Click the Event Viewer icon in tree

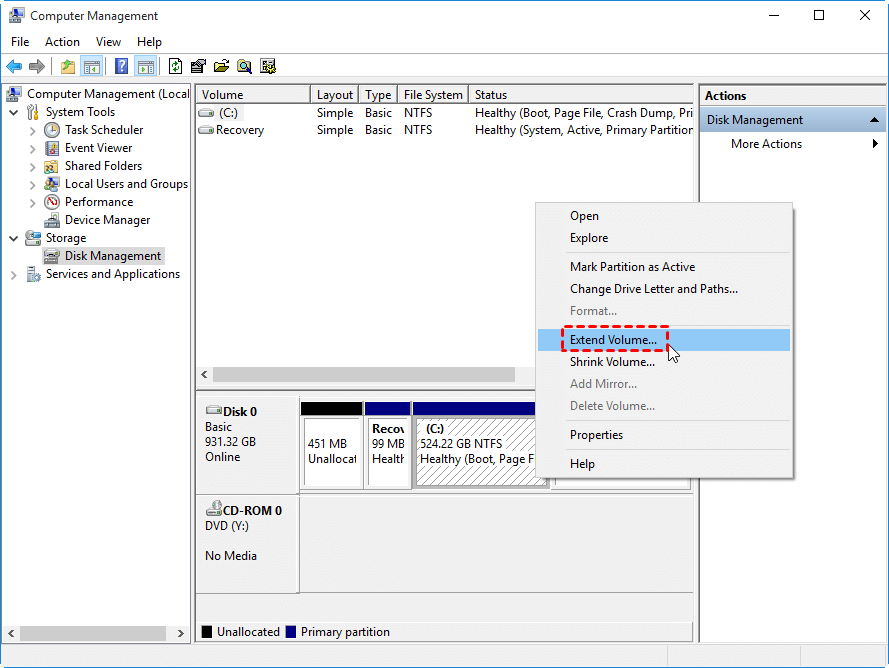tap(52, 149)
